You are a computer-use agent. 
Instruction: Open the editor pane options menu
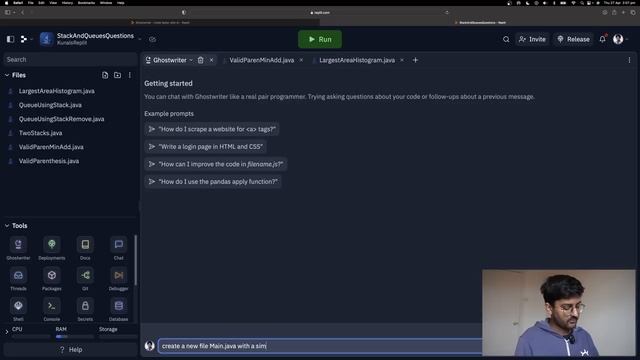point(629,60)
